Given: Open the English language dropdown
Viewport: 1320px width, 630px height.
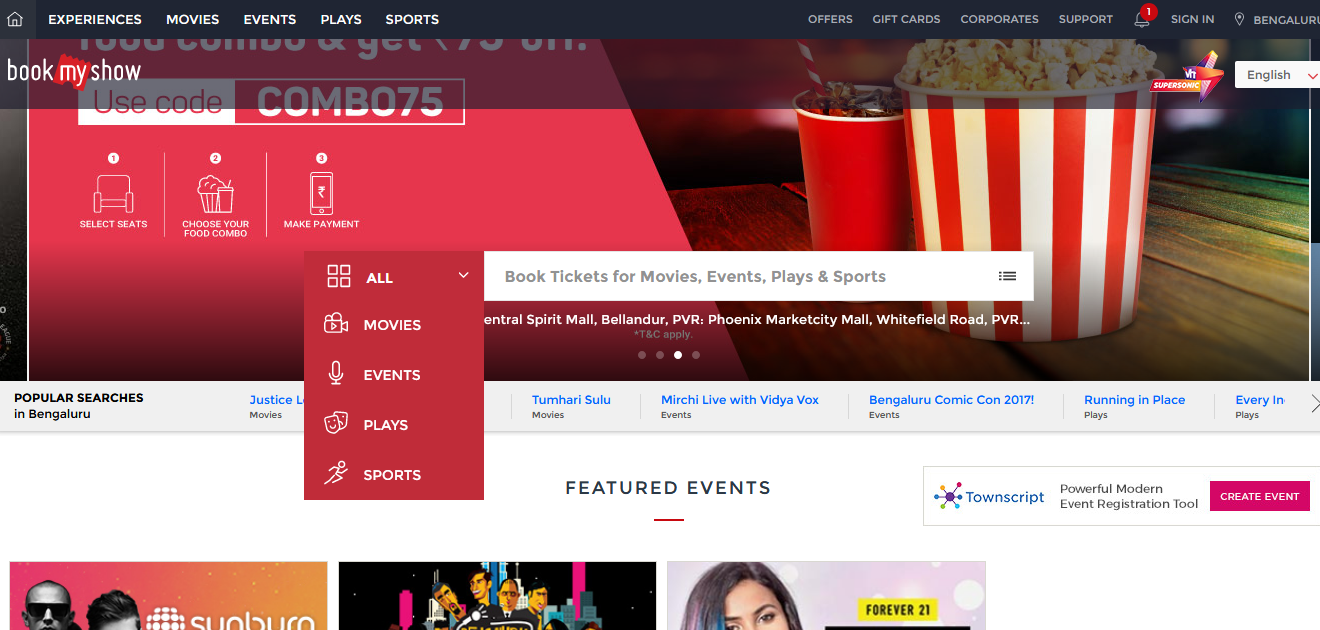Looking at the screenshot, I should 1277,75.
